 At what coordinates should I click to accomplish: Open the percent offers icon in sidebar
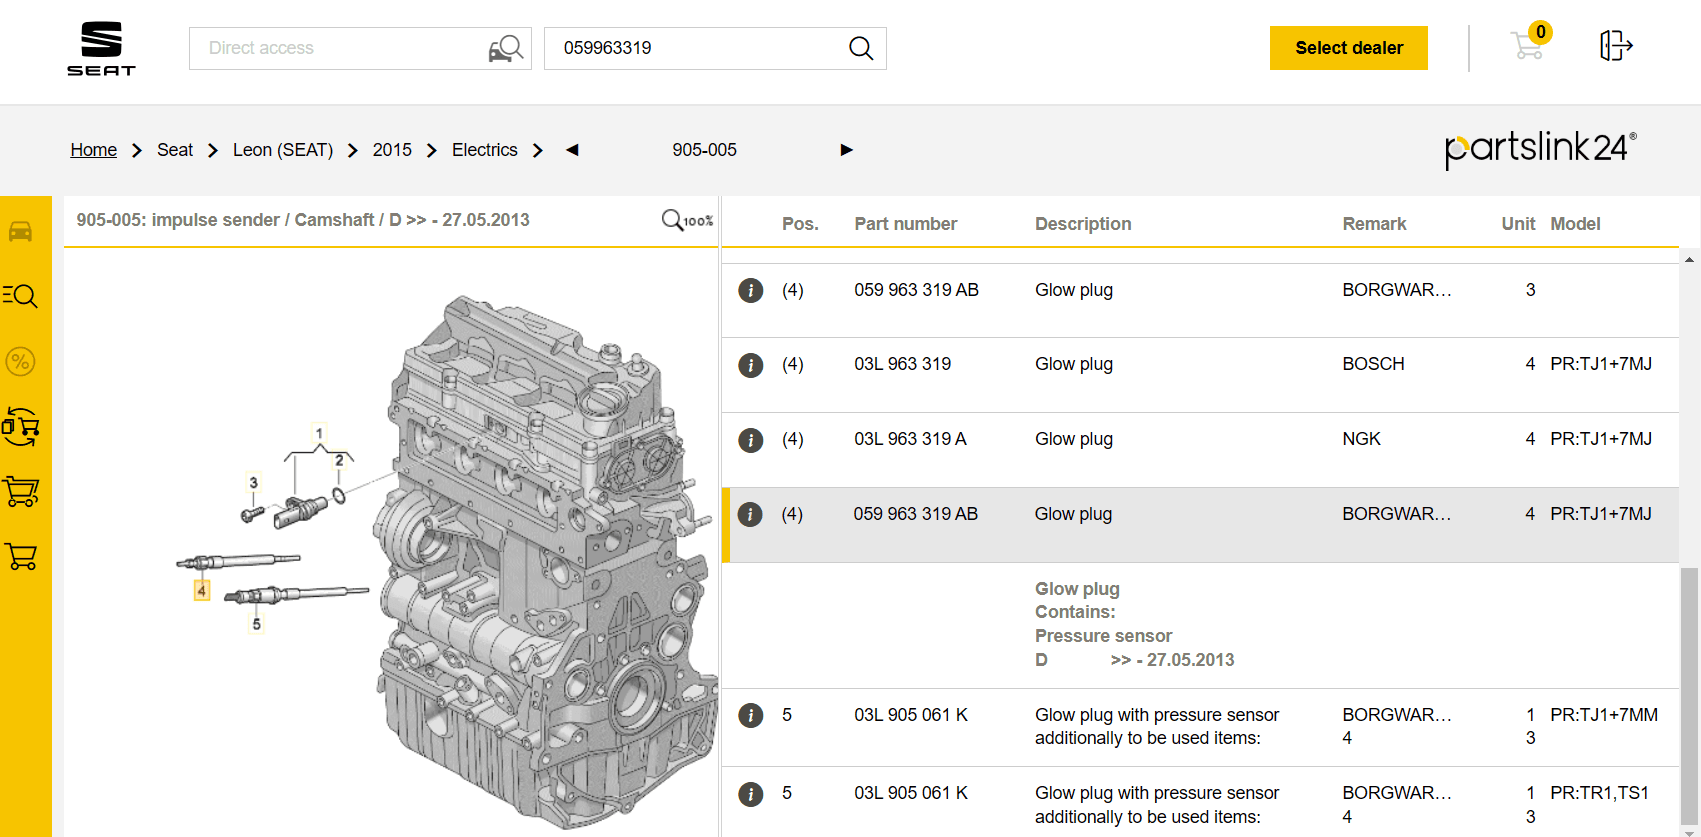tap(21, 361)
